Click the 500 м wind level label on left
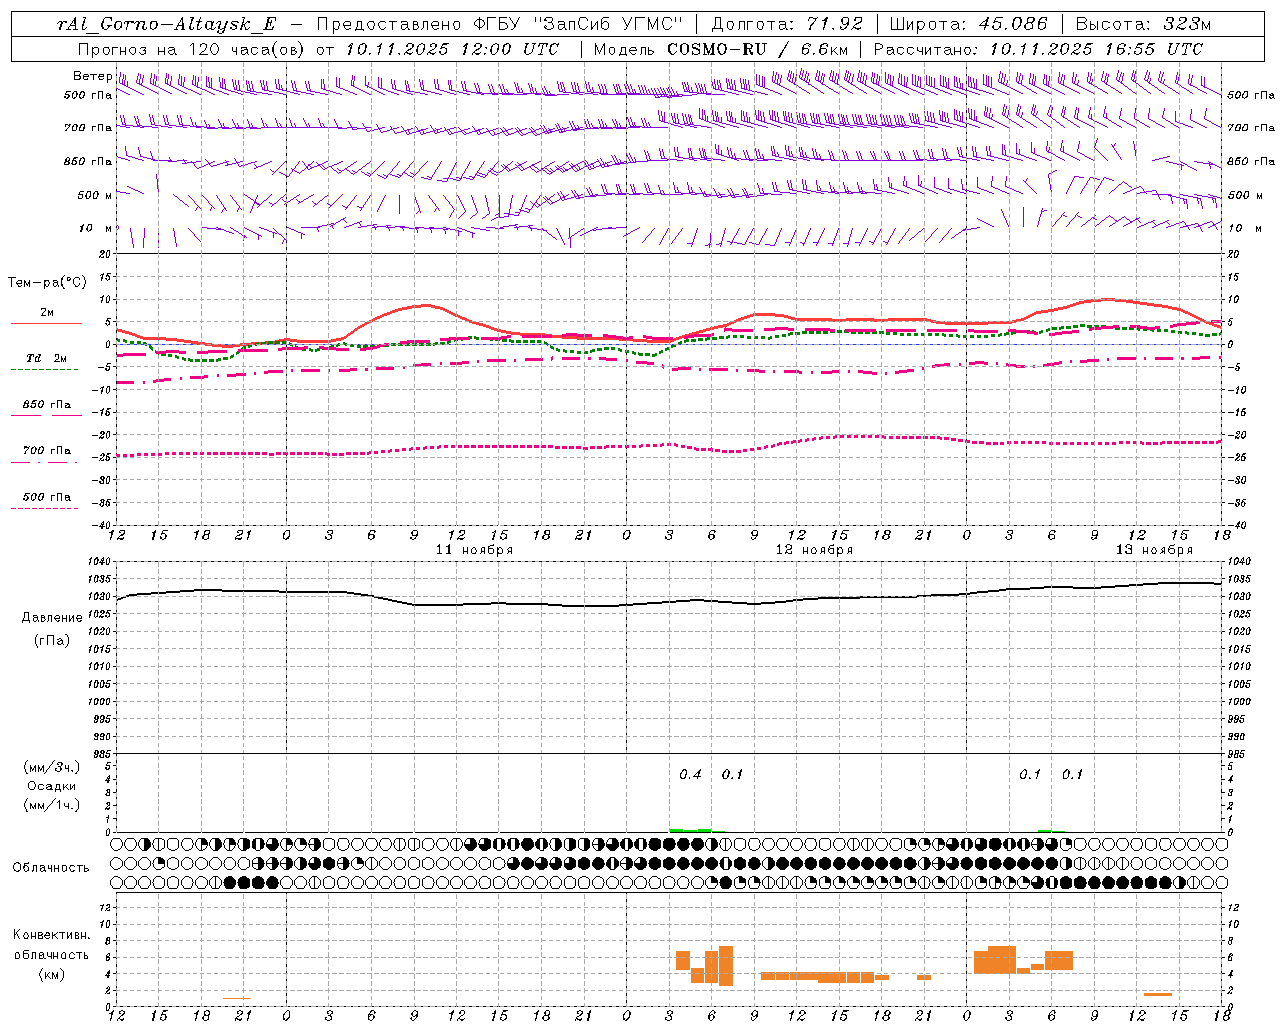 point(95,195)
